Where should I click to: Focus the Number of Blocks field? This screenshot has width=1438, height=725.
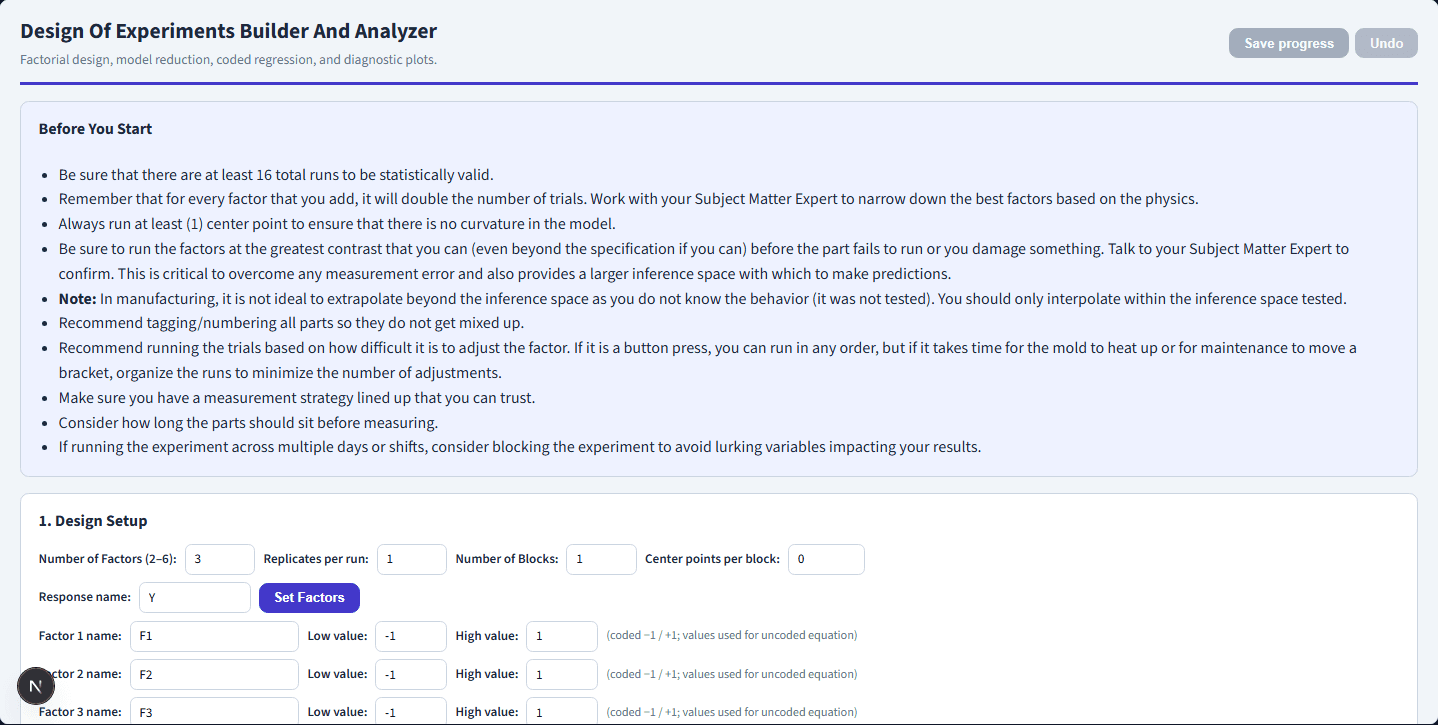[601, 559]
